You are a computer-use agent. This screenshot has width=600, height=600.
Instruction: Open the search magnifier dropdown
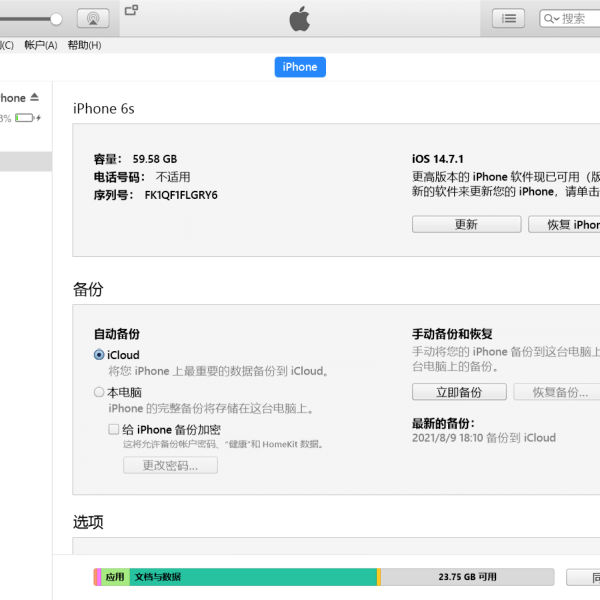[x=551, y=18]
